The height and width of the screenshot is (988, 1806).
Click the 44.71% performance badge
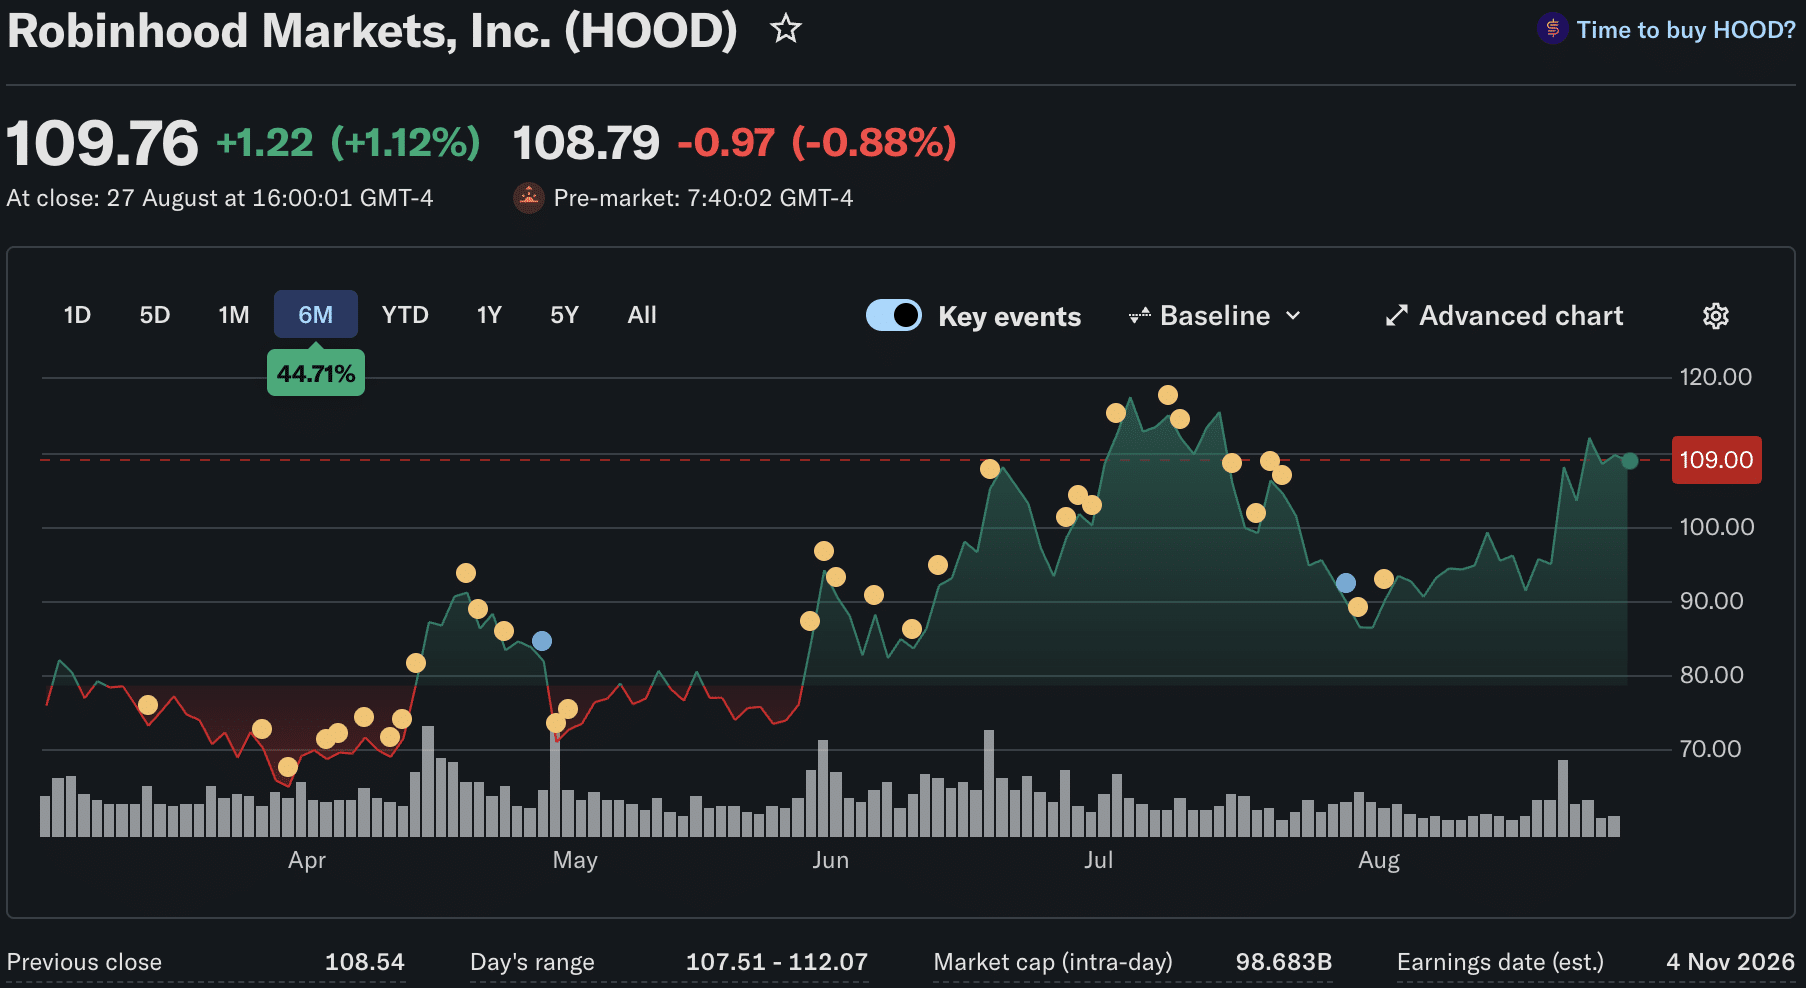[316, 373]
